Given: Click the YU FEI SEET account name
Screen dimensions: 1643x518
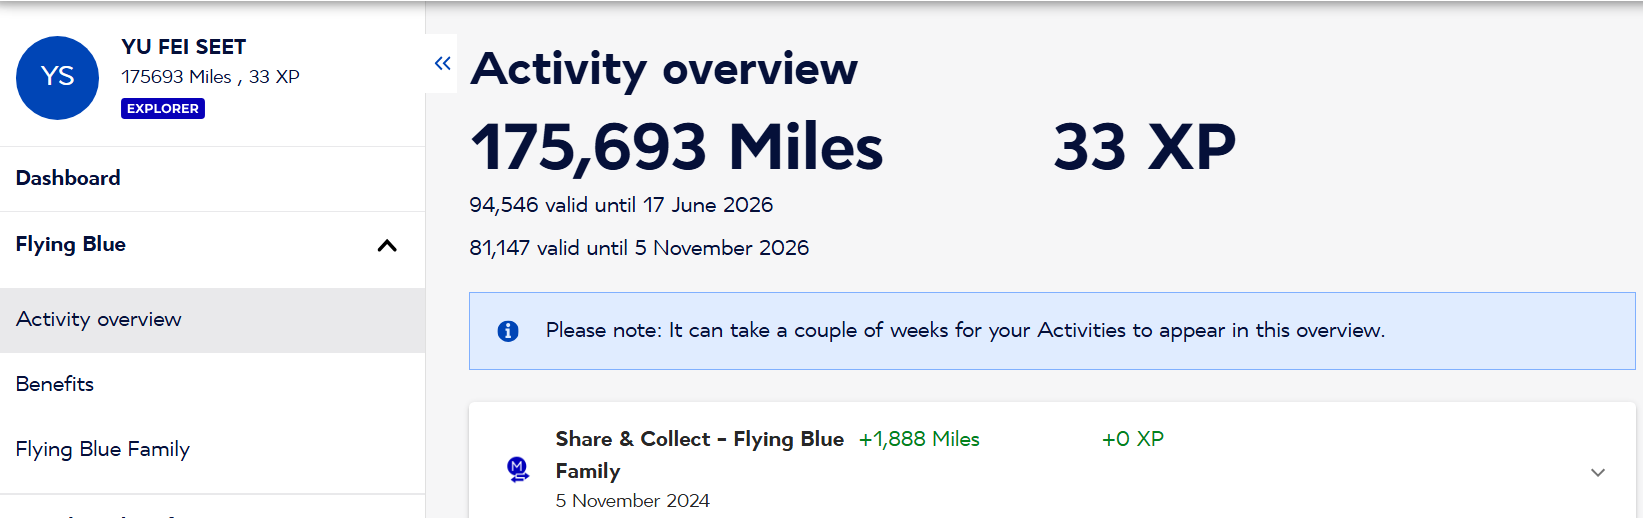Looking at the screenshot, I should 184,47.
